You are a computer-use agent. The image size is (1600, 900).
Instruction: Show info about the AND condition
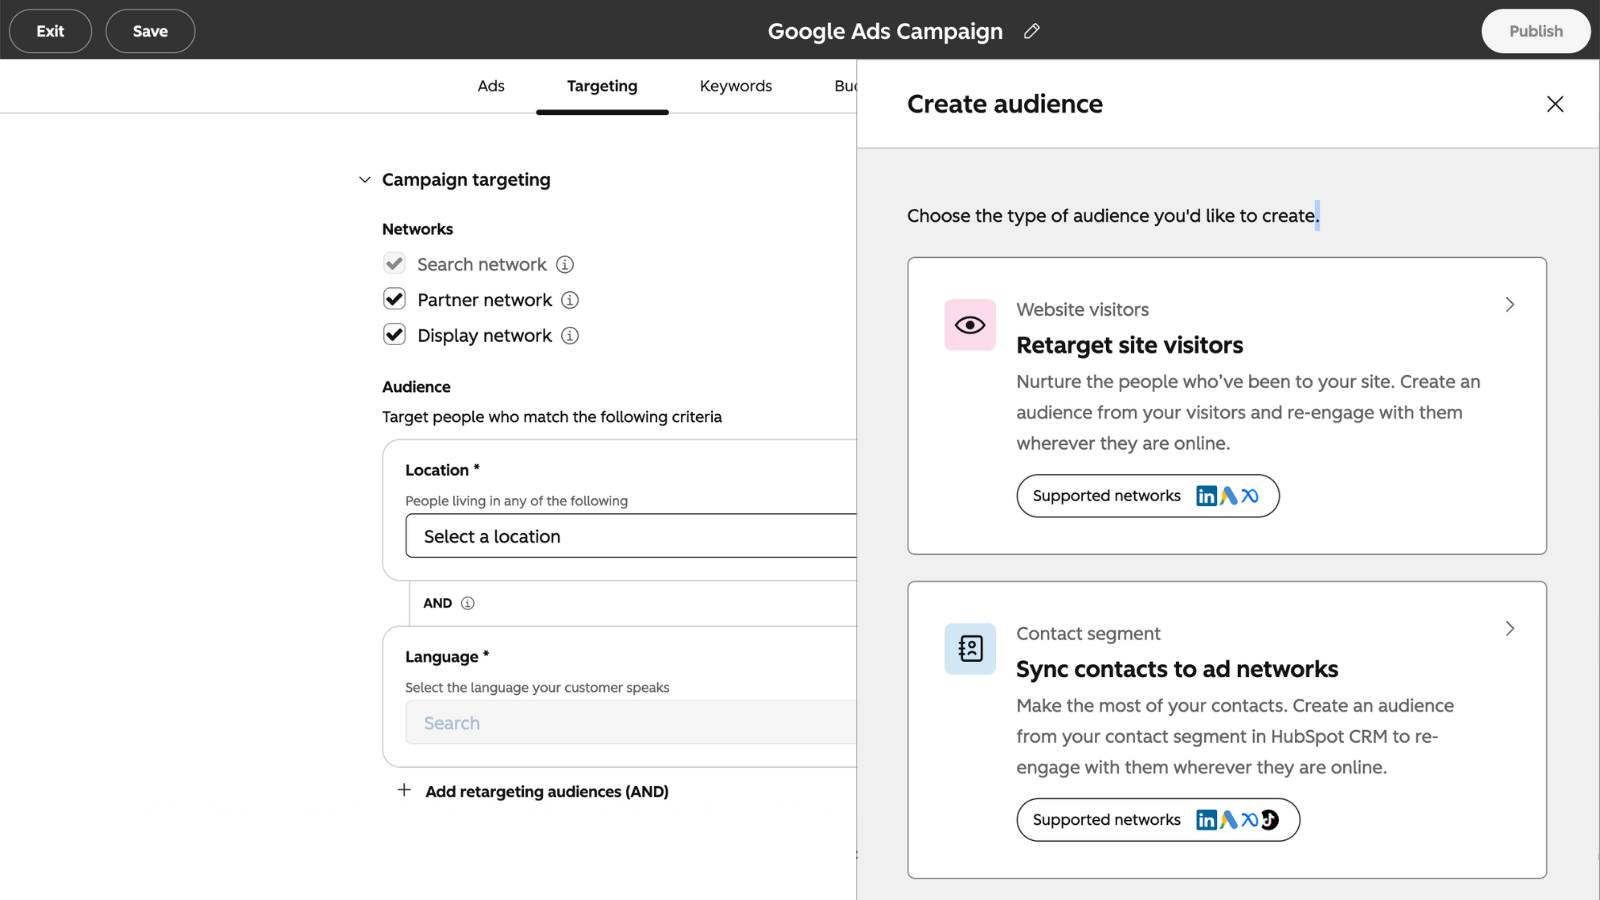pos(468,603)
